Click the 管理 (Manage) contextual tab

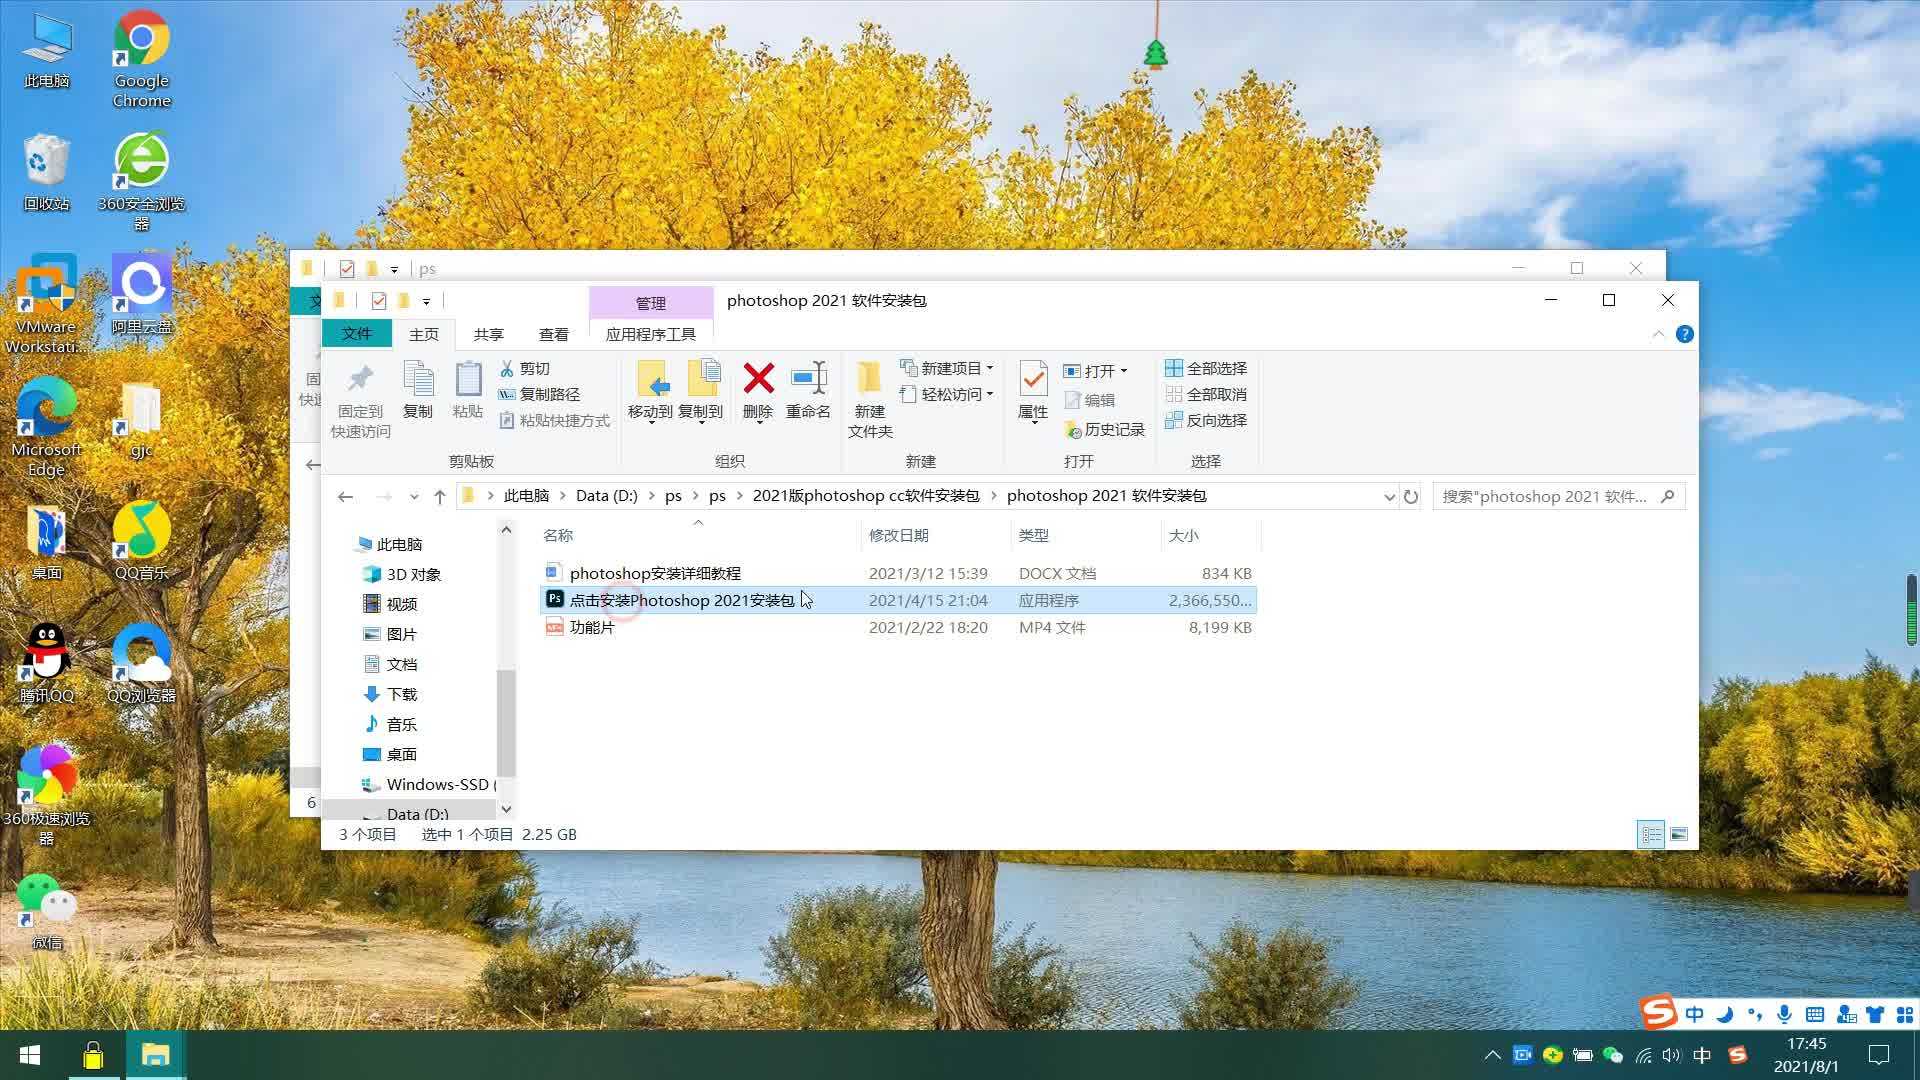(651, 303)
